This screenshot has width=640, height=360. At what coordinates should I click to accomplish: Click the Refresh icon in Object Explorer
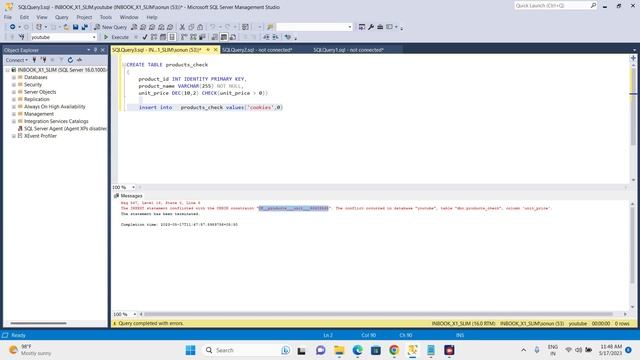[x=70, y=60]
